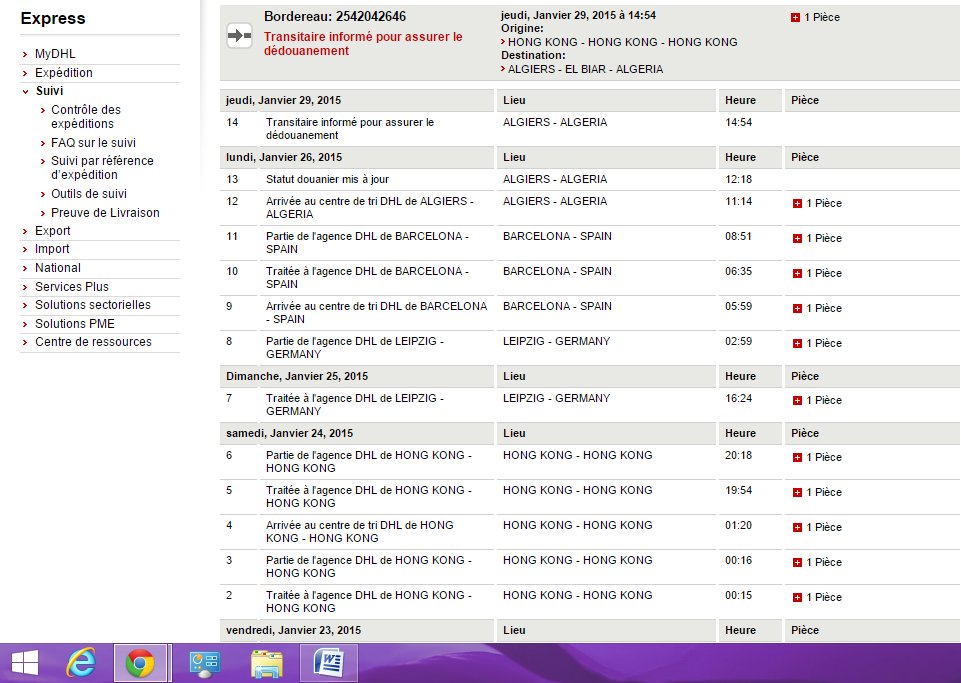The width and height of the screenshot is (961, 683).
Task: Open the FAQ sur le suivi link
Action: pos(93,142)
